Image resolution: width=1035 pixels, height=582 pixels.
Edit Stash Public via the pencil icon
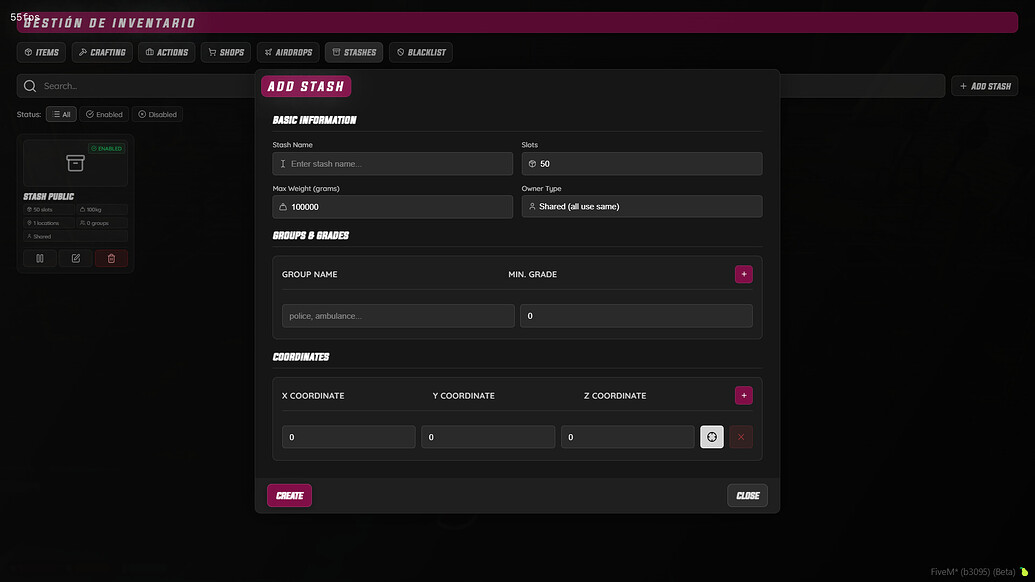click(x=75, y=258)
